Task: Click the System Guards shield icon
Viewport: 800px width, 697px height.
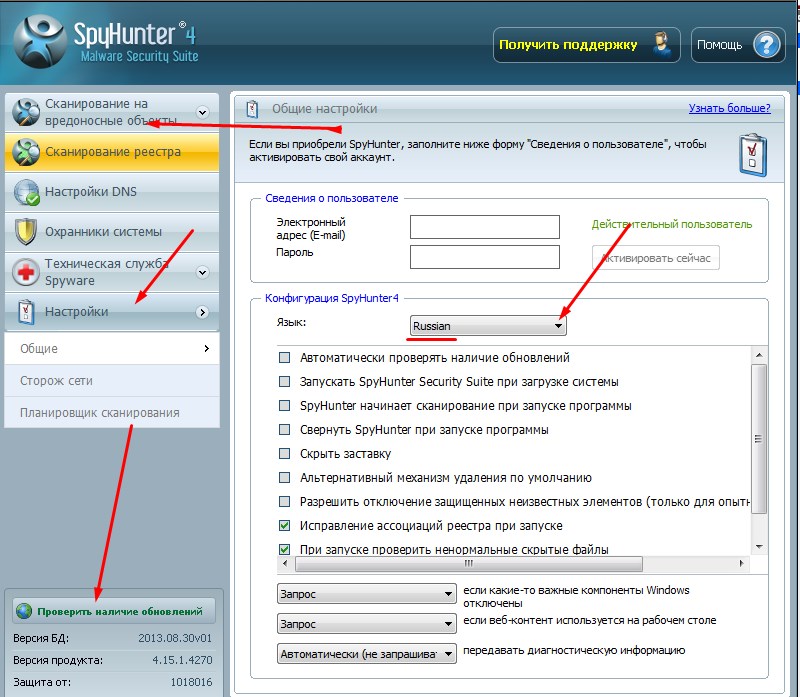Action: tap(26, 232)
